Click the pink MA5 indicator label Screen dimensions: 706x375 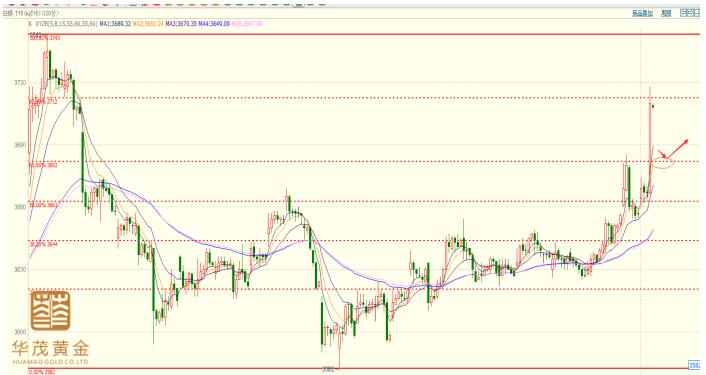coord(247,23)
